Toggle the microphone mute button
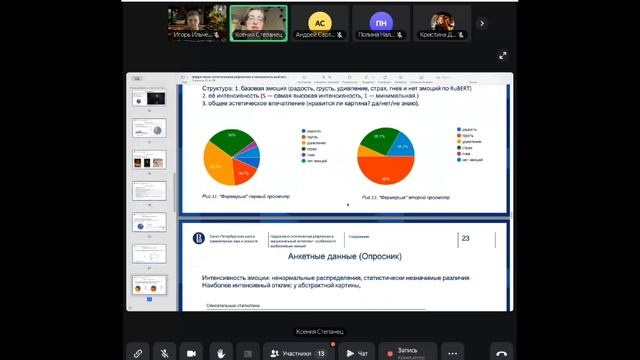Image resolution: width=640 pixels, height=360 pixels. click(x=164, y=353)
